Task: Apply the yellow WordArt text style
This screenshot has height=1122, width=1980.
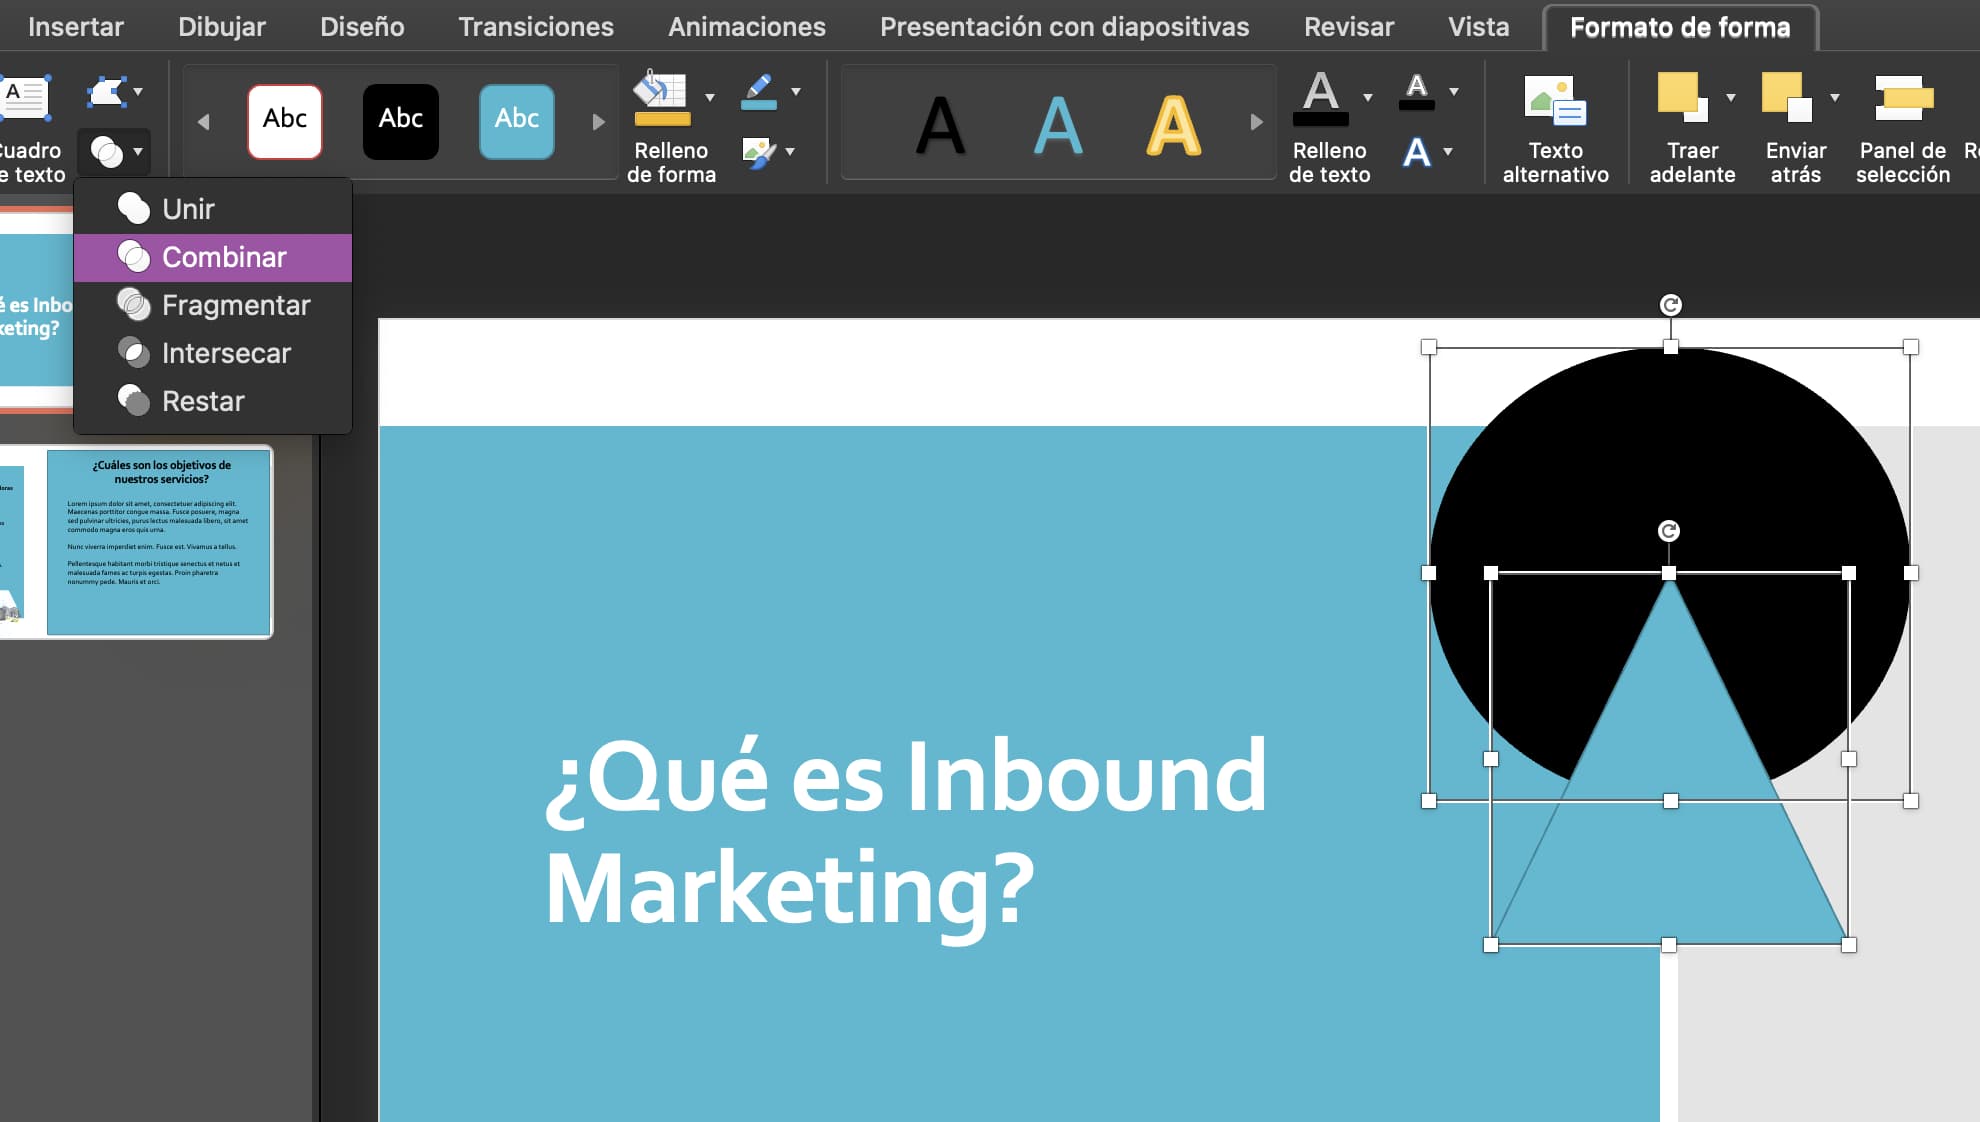Action: click(1172, 123)
